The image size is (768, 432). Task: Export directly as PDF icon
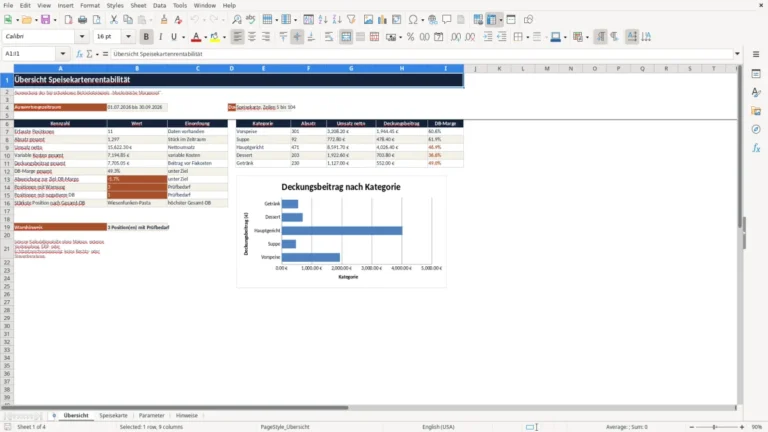[68, 20]
